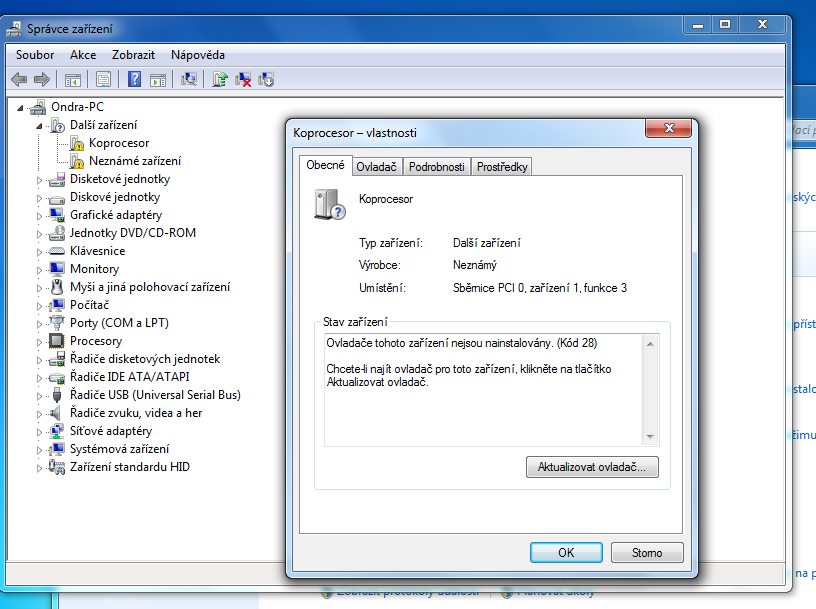
Task: Expand the Počítač node
Action: click(39, 306)
